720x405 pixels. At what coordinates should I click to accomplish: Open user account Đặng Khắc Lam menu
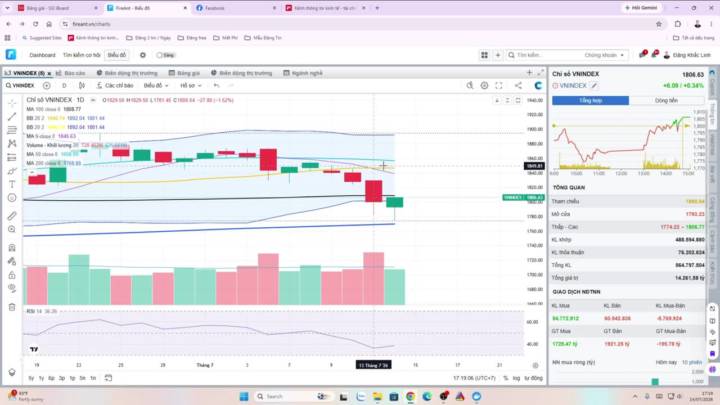[687, 55]
